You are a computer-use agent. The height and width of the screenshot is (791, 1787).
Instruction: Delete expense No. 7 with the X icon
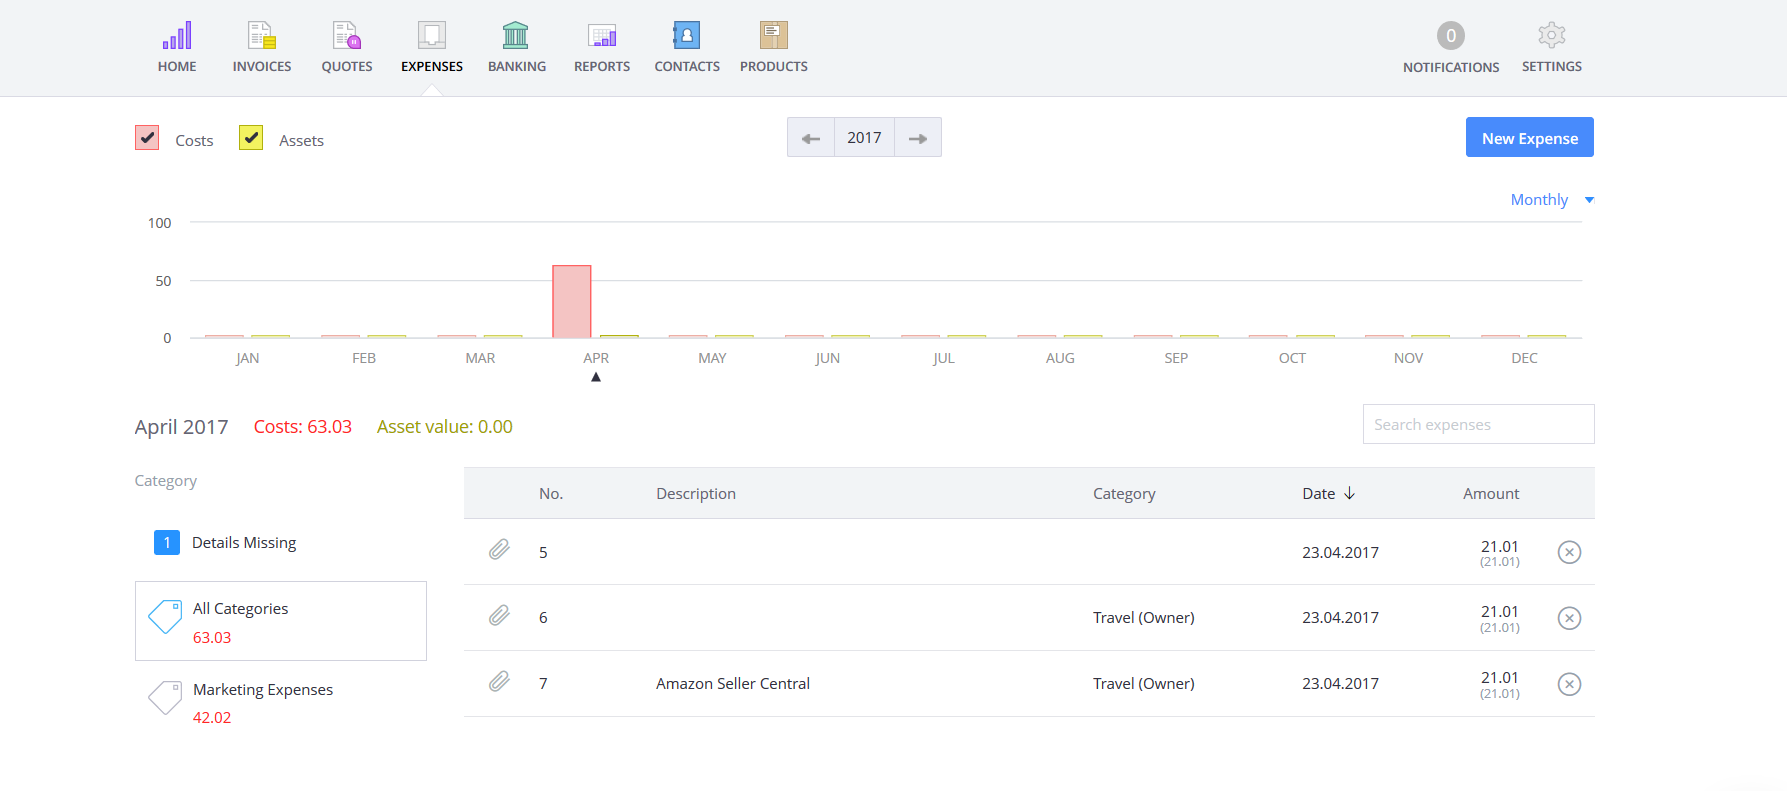[x=1569, y=684]
